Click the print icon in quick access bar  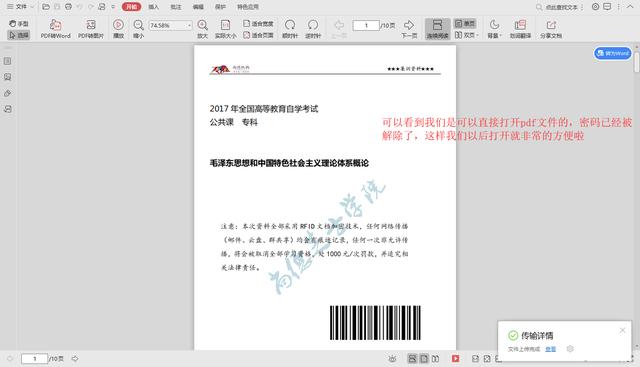[x=68, y=7]
